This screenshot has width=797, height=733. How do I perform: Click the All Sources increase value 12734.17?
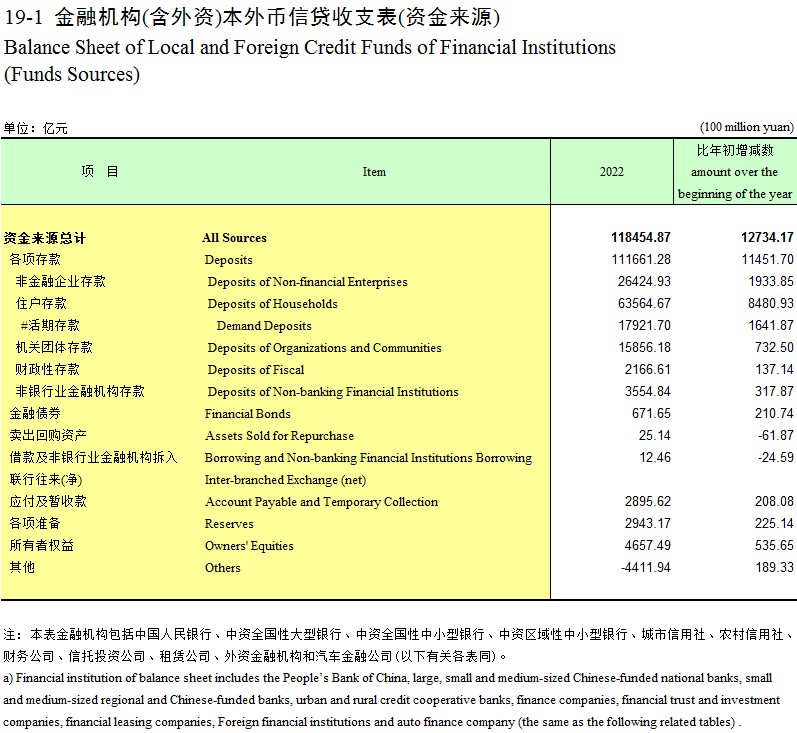click(x=767, y=237)
